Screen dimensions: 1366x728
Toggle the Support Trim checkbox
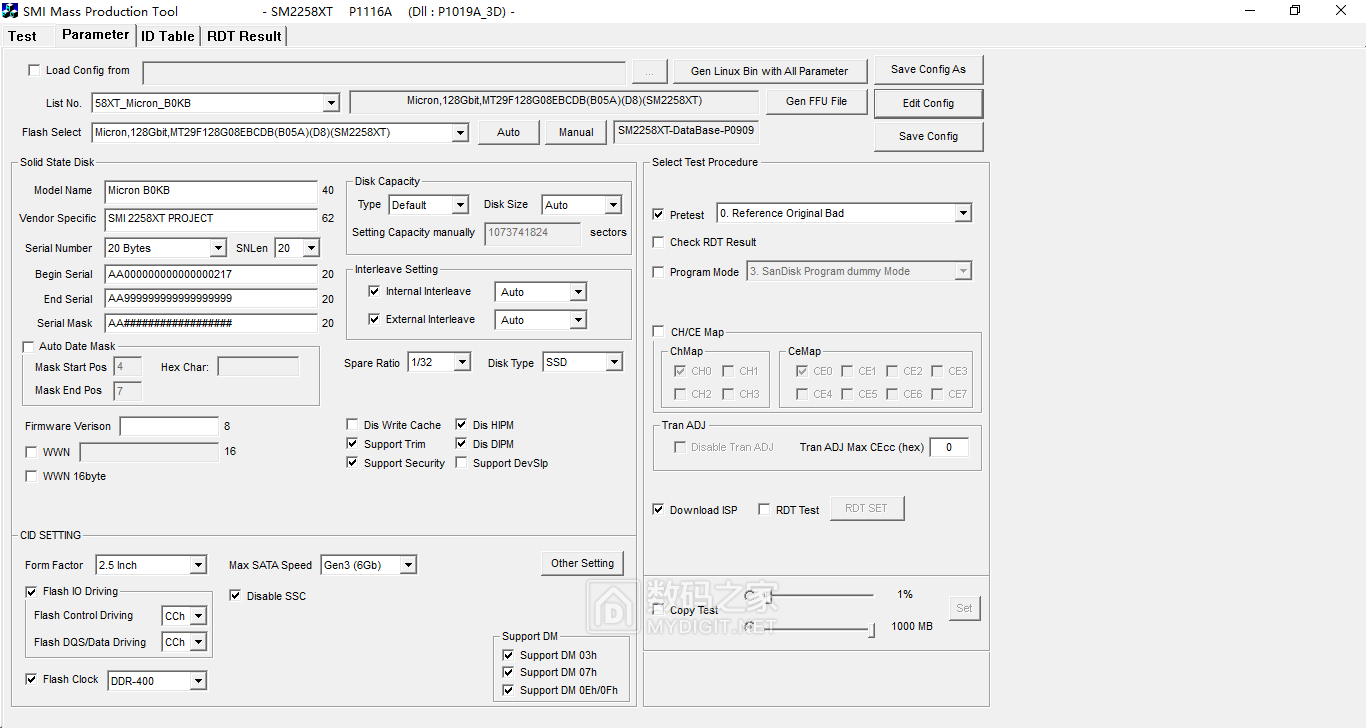(352, 444)
